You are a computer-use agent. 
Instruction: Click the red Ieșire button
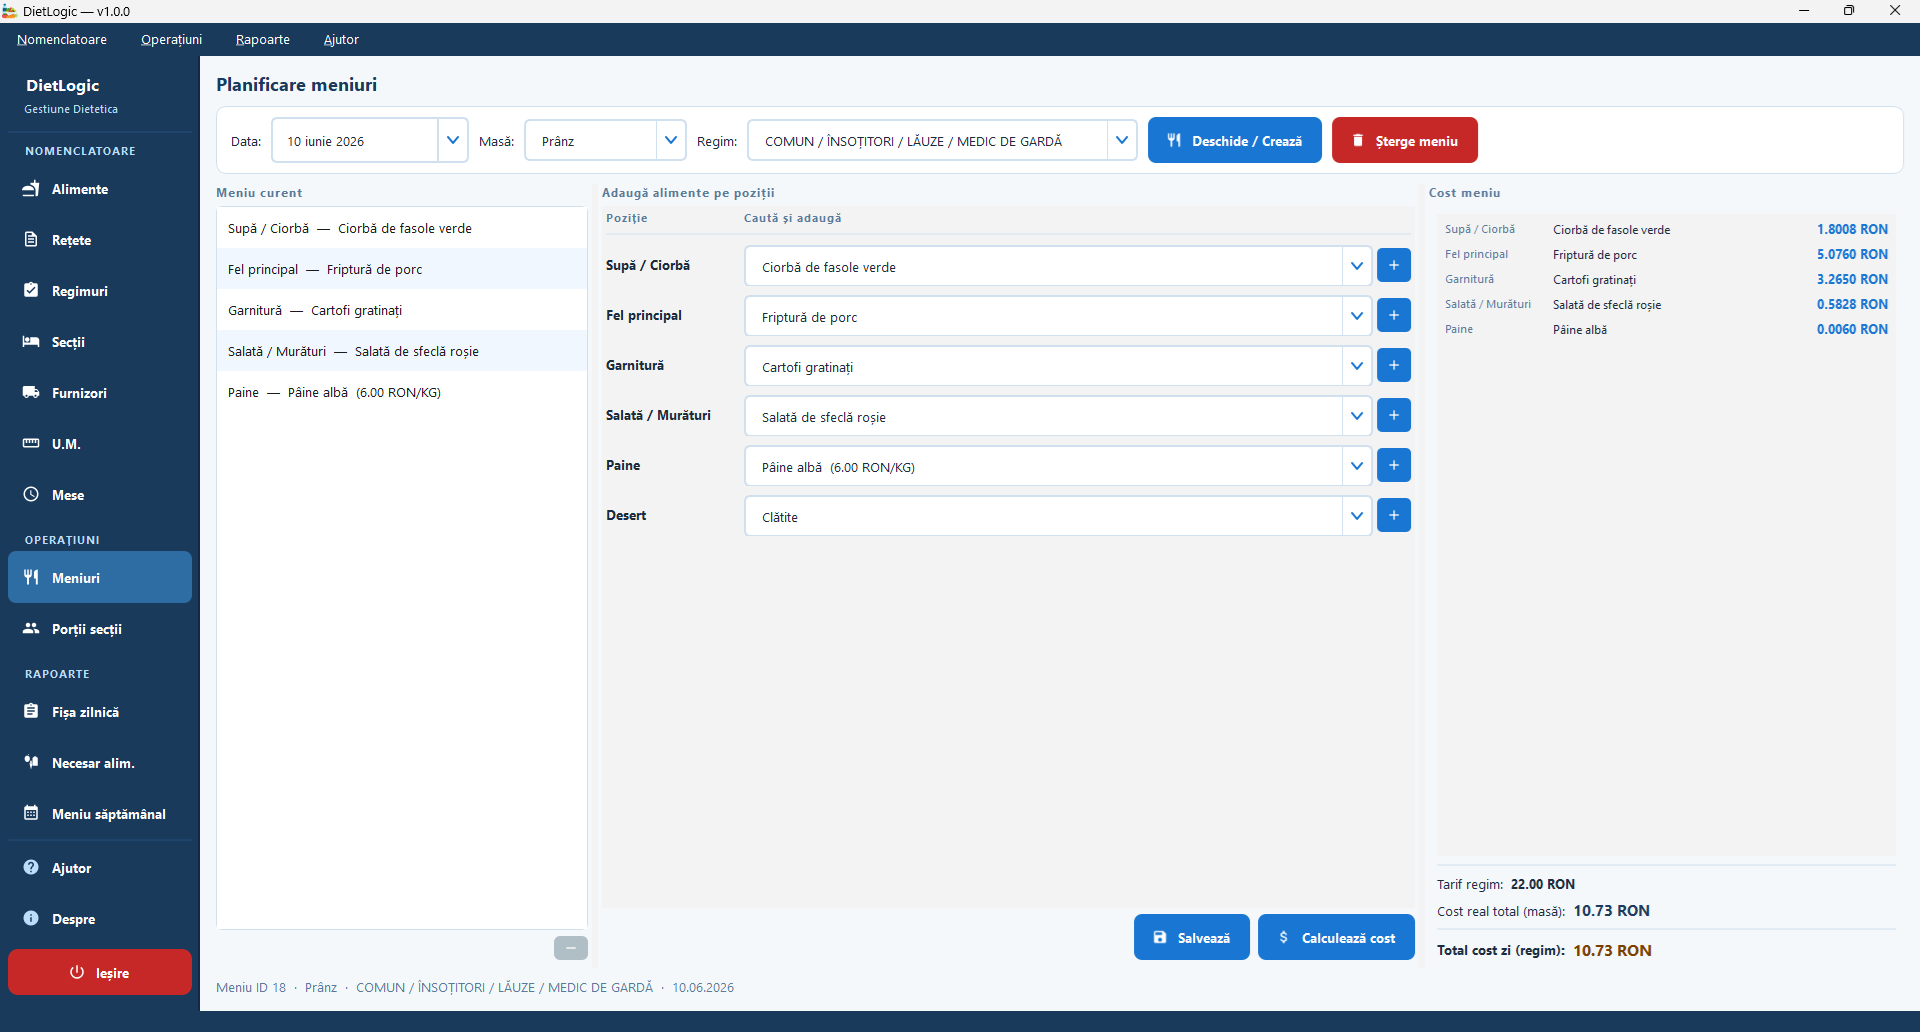coord(100,972)
